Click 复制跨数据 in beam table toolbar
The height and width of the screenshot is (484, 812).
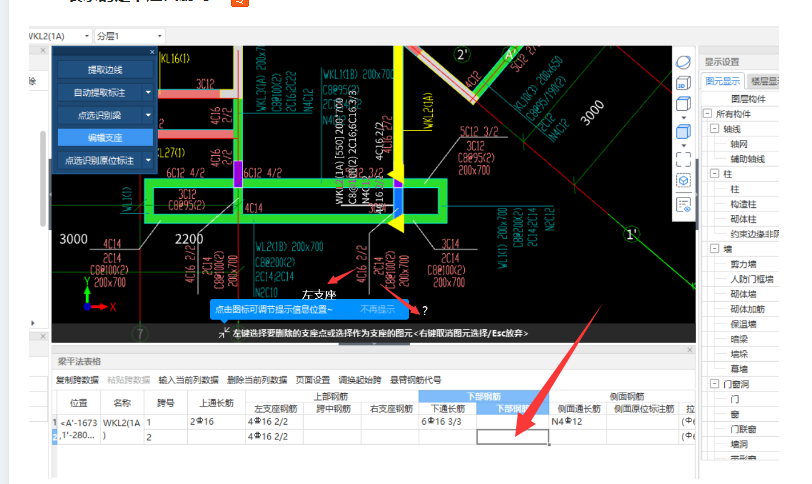point(77,380)
